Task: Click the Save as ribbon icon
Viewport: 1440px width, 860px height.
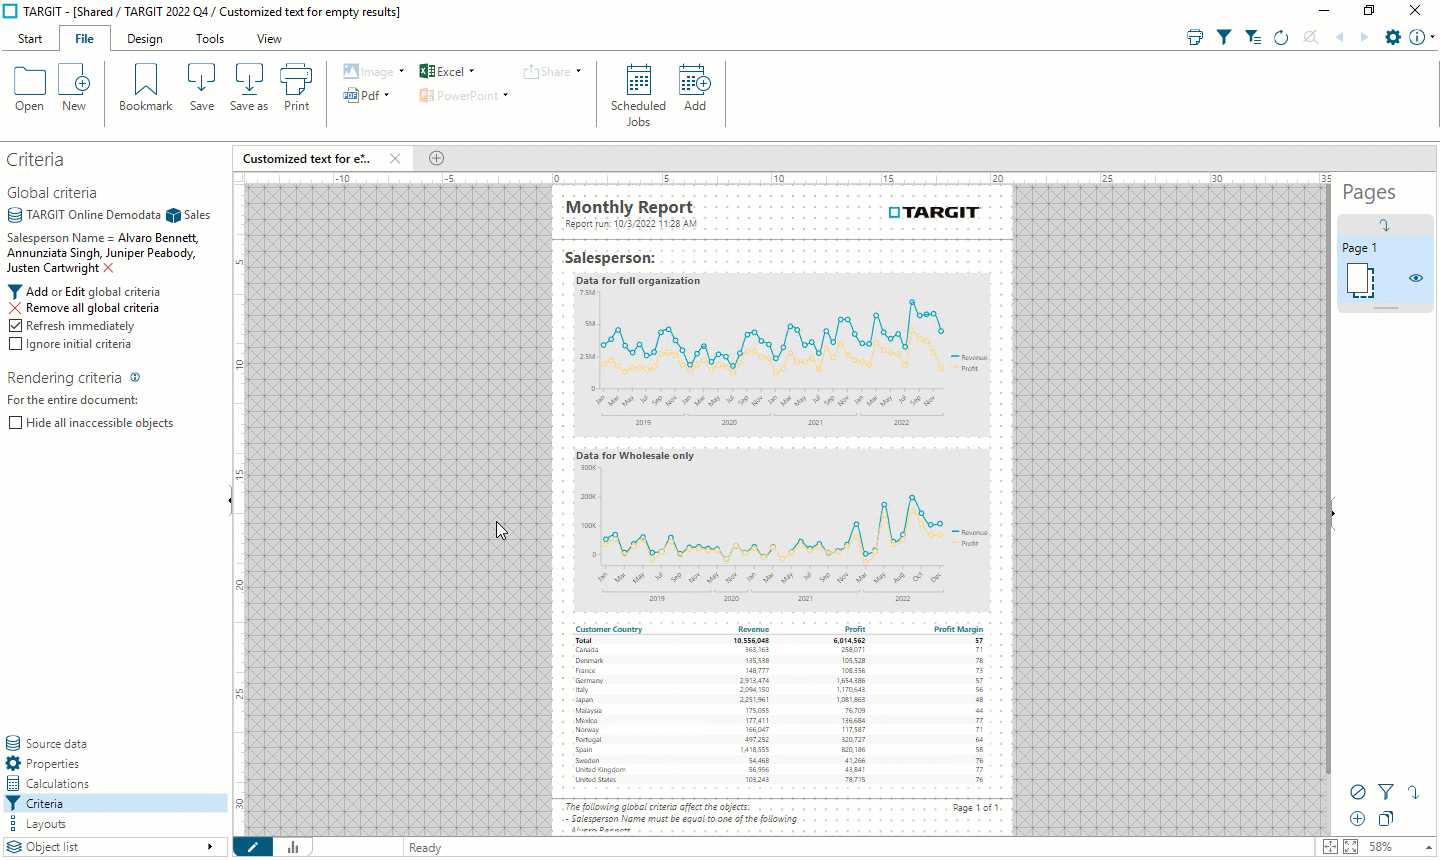Action: (x=249, y=80)
